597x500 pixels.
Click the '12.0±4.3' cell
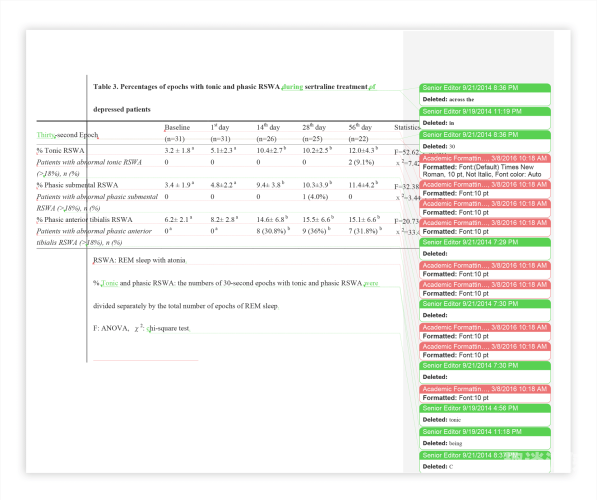tap(363, 150)
